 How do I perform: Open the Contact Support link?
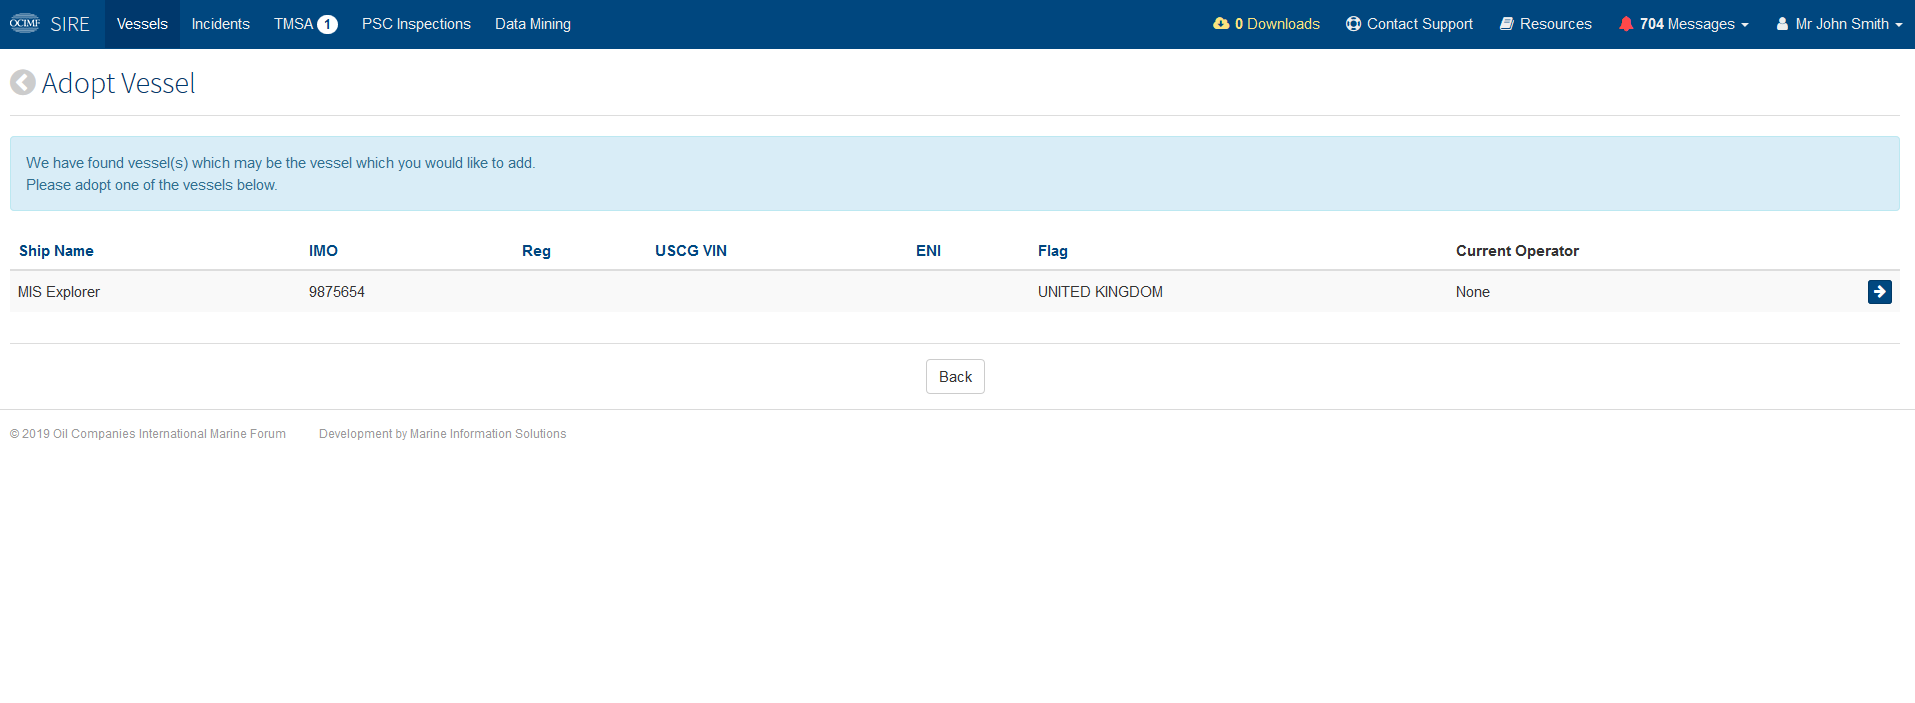tap(1409, 24)
